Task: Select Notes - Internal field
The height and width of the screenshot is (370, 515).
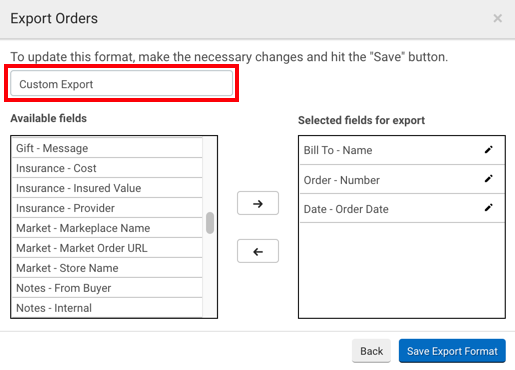Action: (107, 308)
